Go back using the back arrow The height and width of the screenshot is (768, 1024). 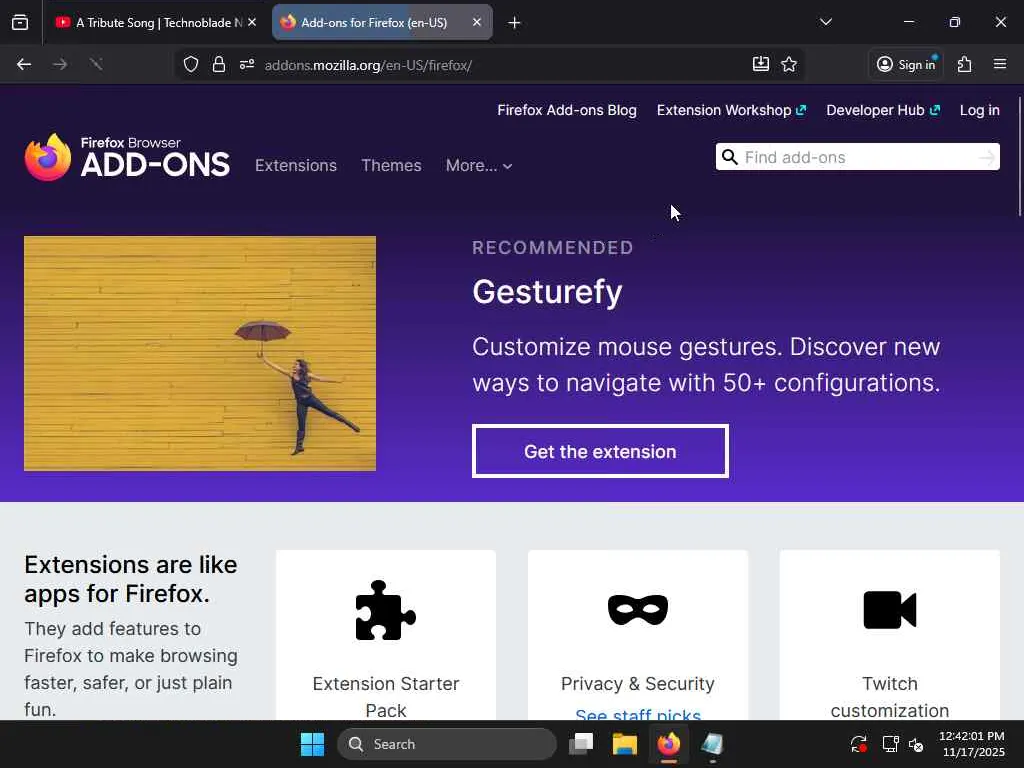(24, 65)
